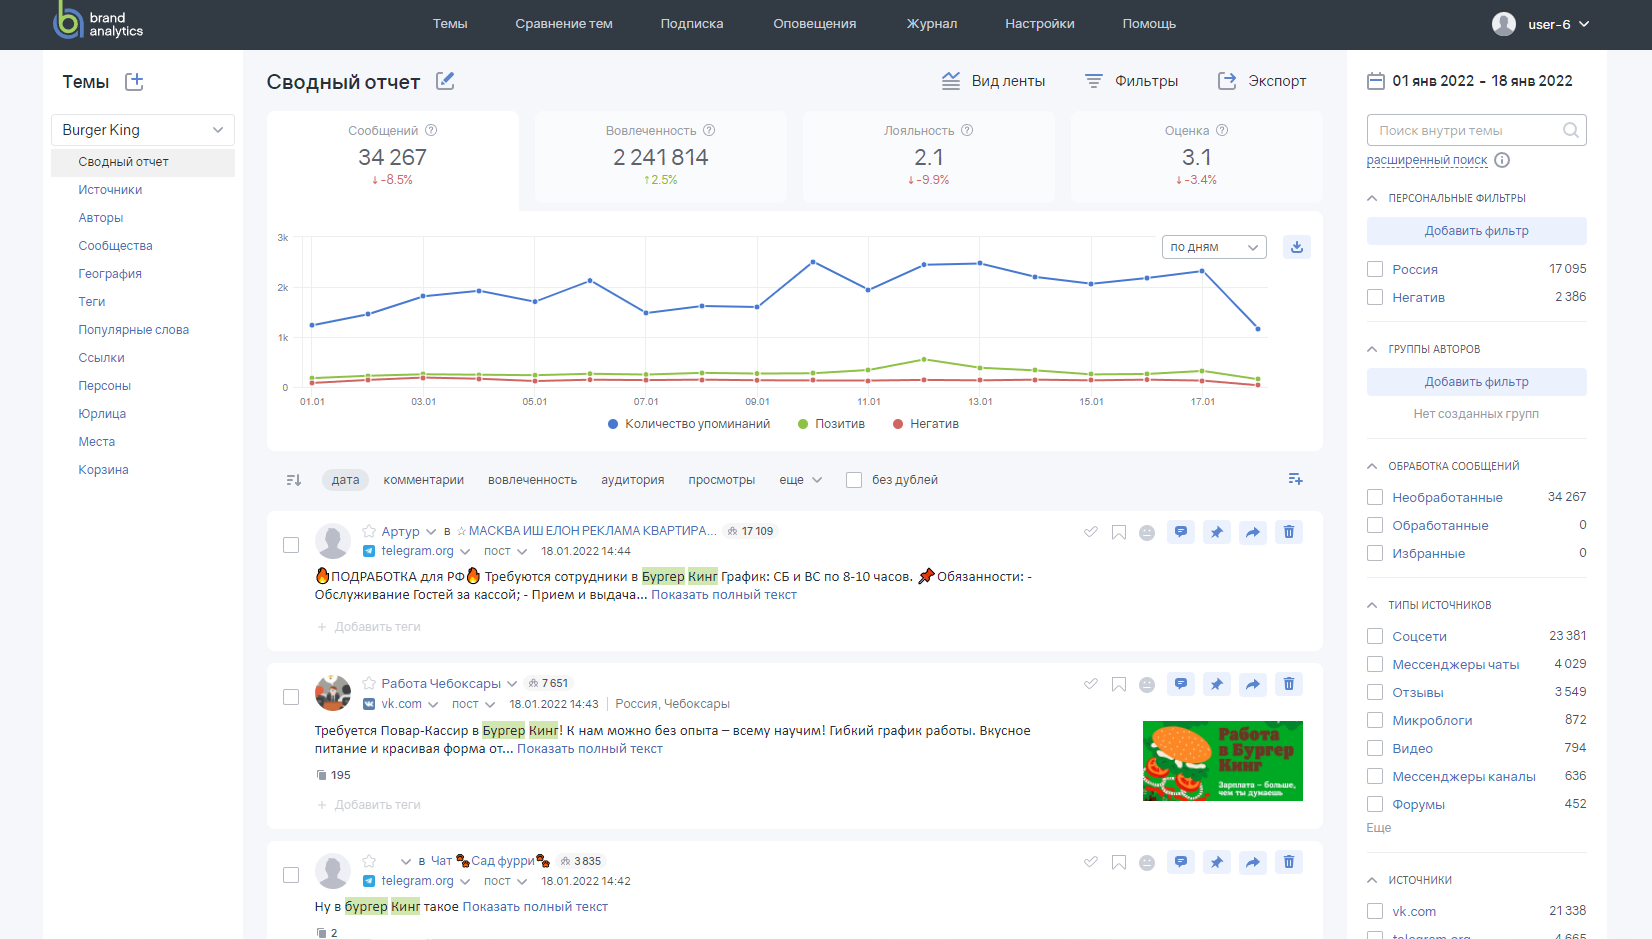Toggle the sort direction icon beside дата

click(294, 480)
